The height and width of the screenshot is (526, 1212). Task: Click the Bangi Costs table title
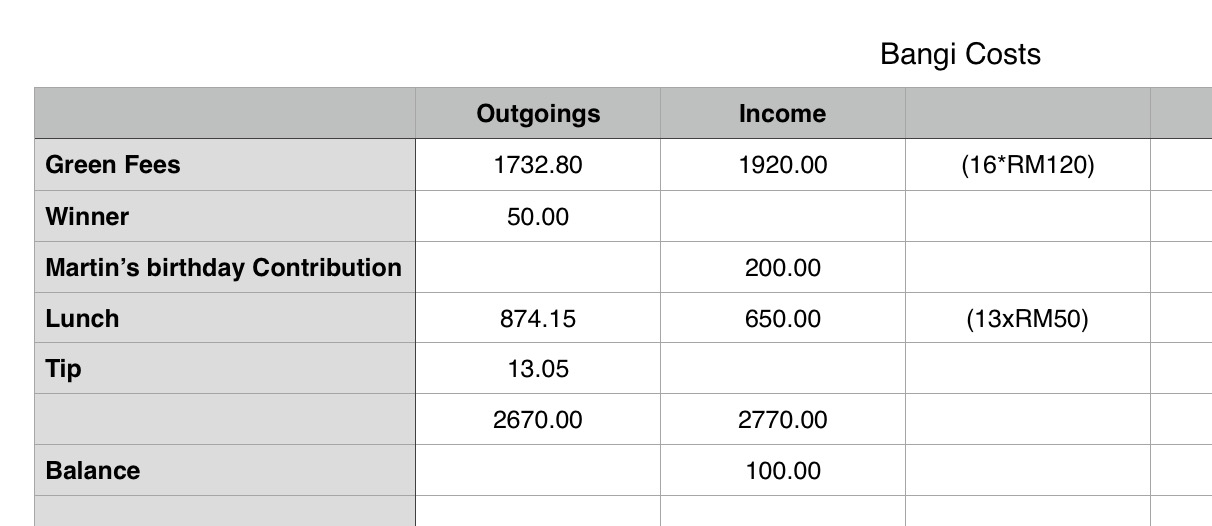coord(960,54)
